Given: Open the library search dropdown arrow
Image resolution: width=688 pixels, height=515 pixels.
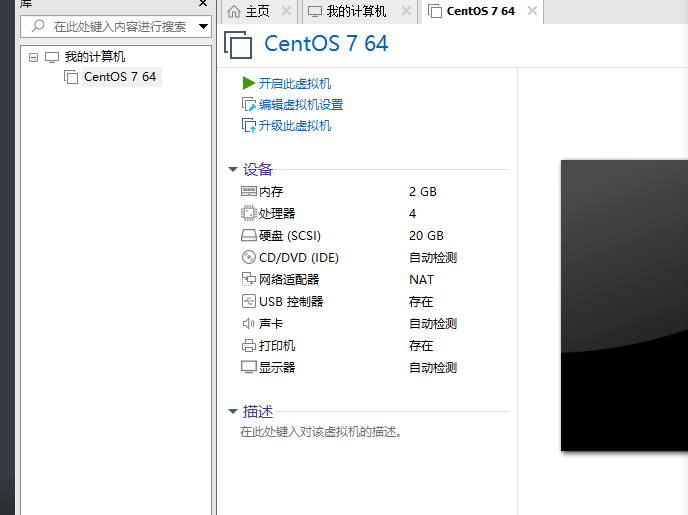Looking at the screenshot, I should click(x=203, y=26).
